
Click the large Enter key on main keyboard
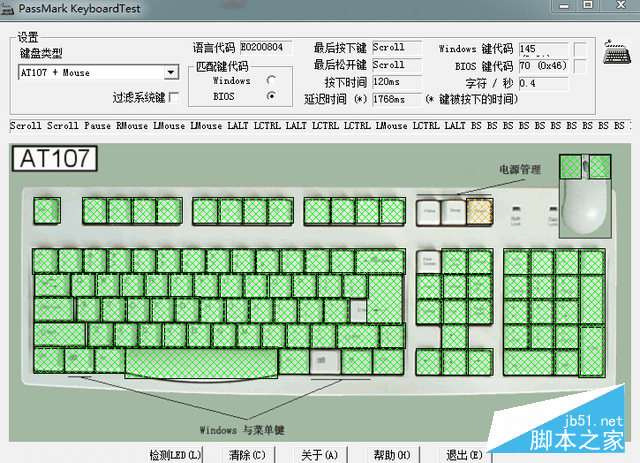click(385, 299)
